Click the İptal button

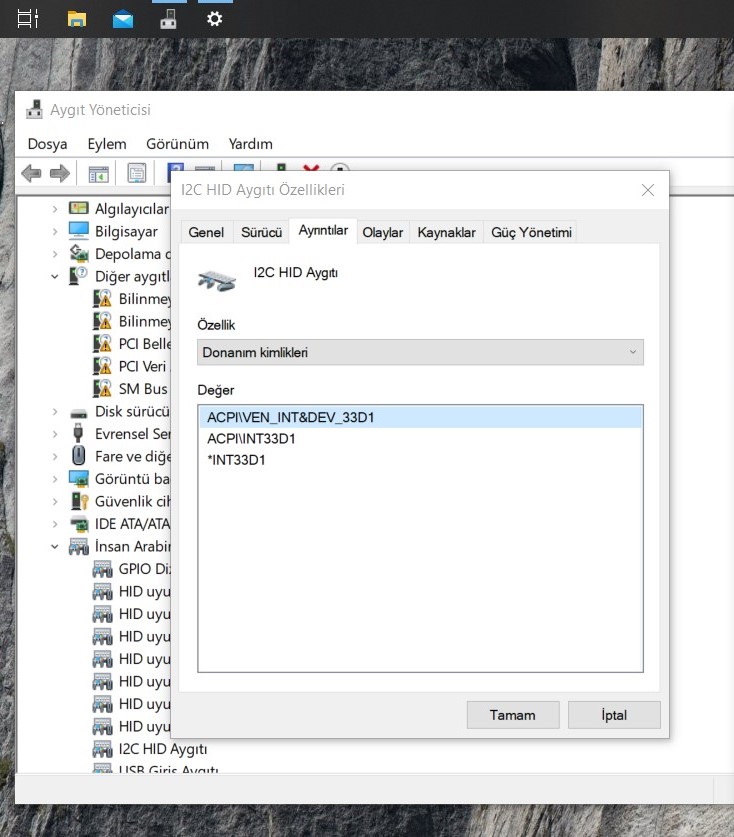614,715
